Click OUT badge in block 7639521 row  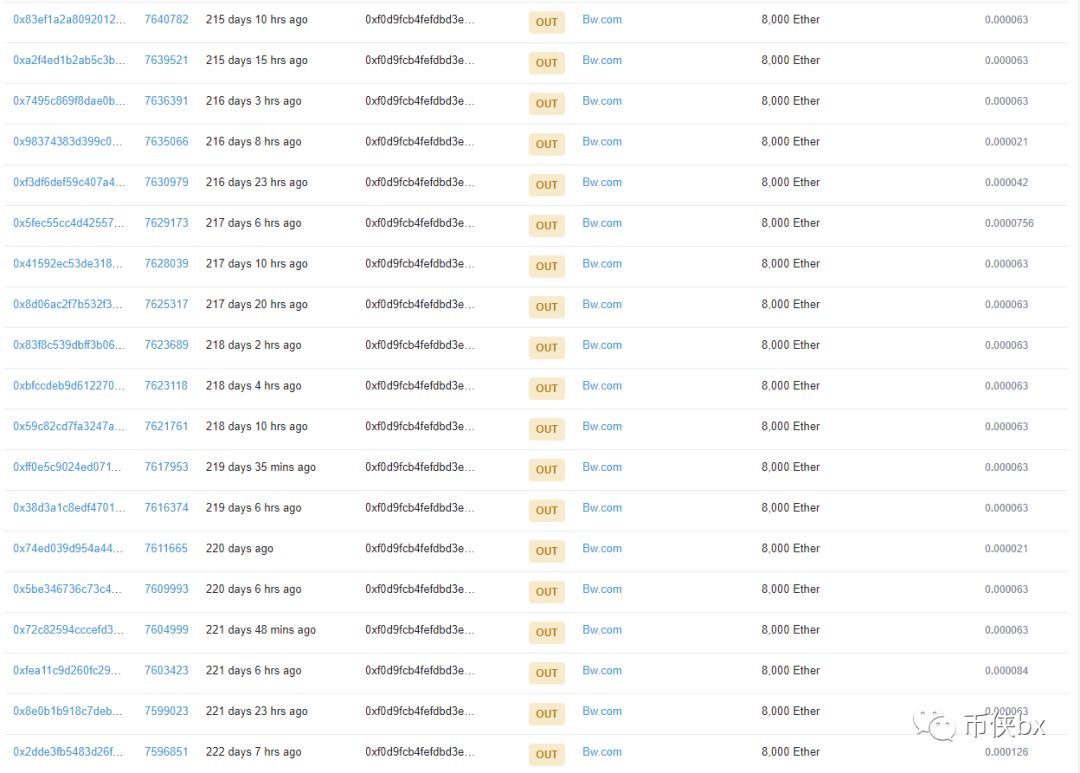click(547, 63)
